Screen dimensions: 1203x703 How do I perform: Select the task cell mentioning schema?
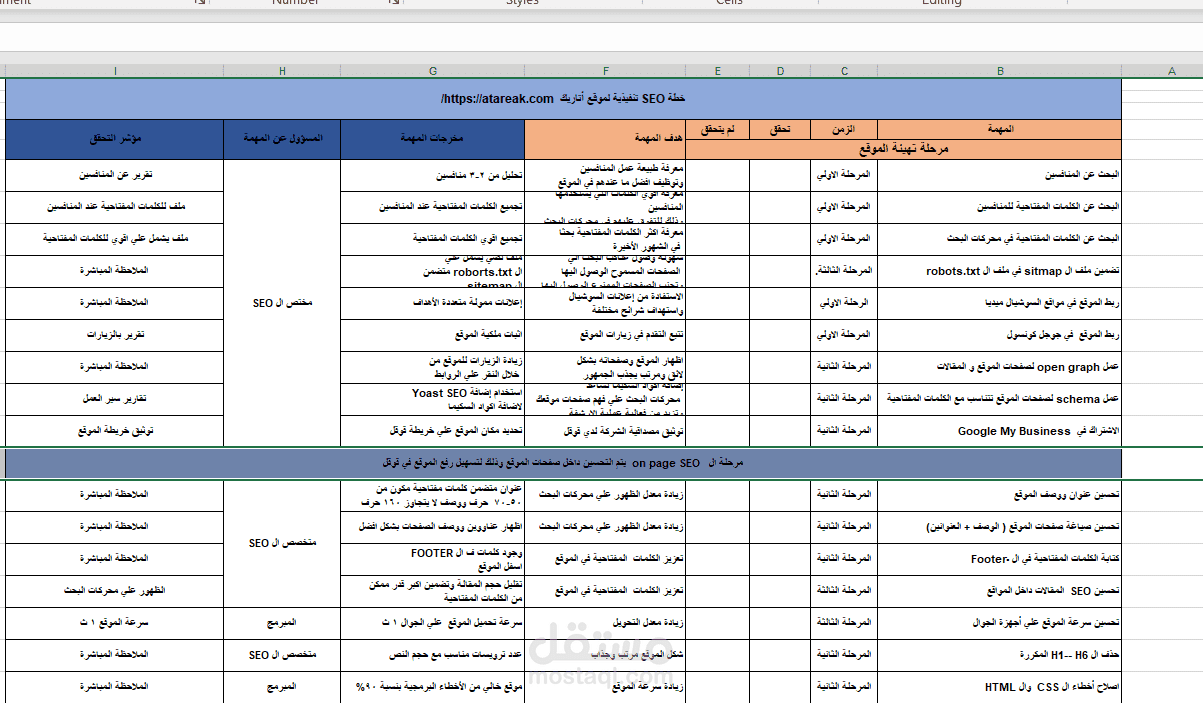tap(1000, 398)
